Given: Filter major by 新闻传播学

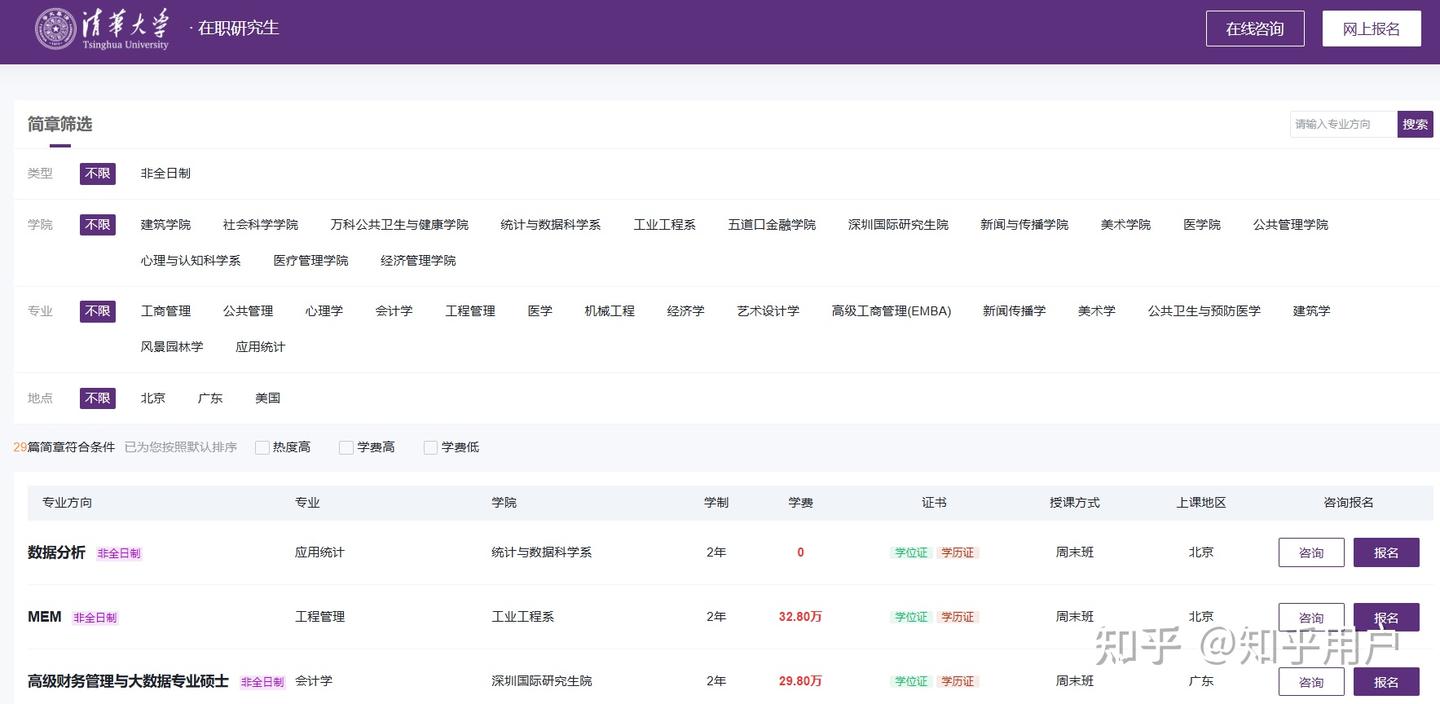Looking at the screenshot, I should 1014,311.
